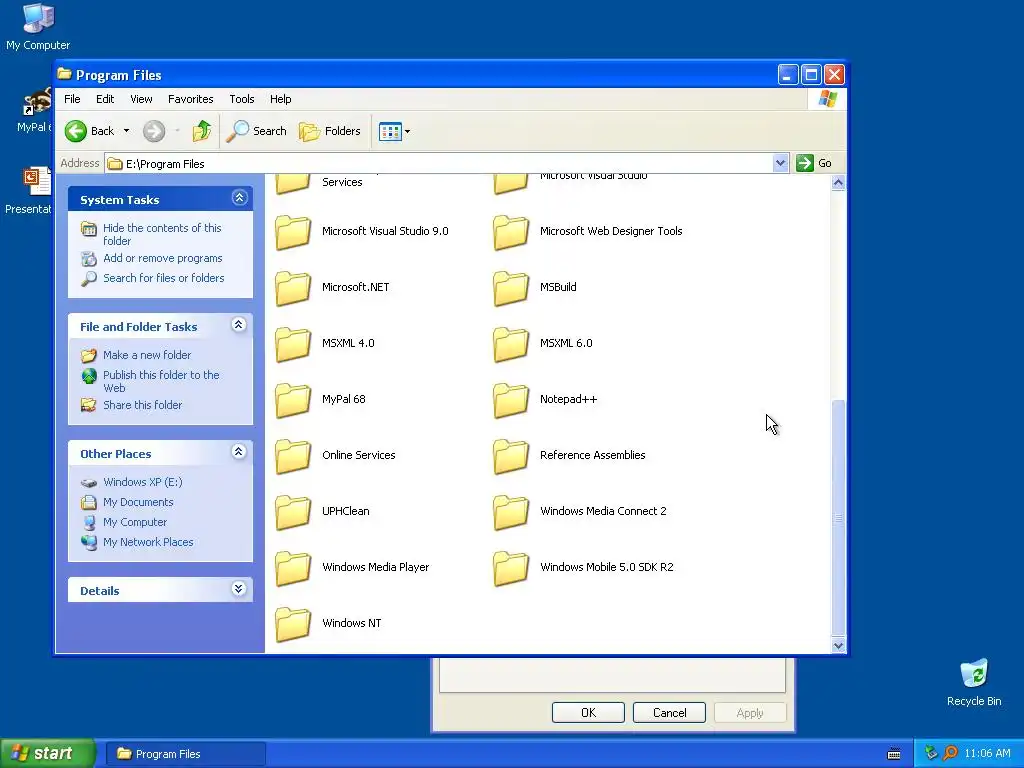Click the Program Files taskbar button
Viewport: 1024px width, 768px height.
pyautogui.click(x=185, y=754)
